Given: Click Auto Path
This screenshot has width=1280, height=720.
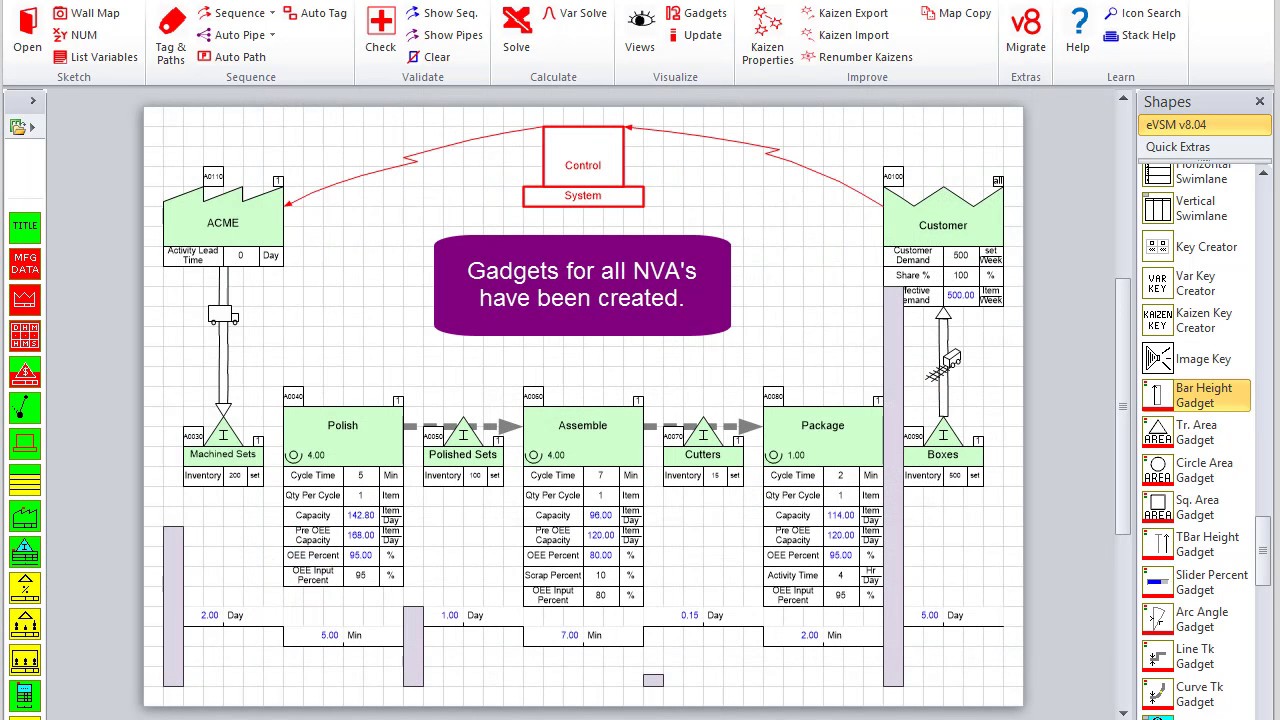Looking at the screenshot, I should coord(231,57).
